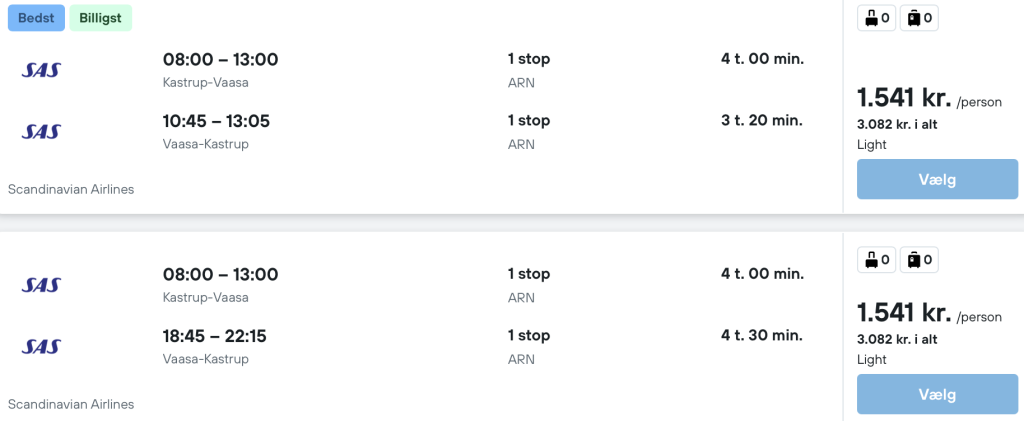Click checked baggage icon in first result
This screenshot has width=1024, height=421.
click(912, 17)
